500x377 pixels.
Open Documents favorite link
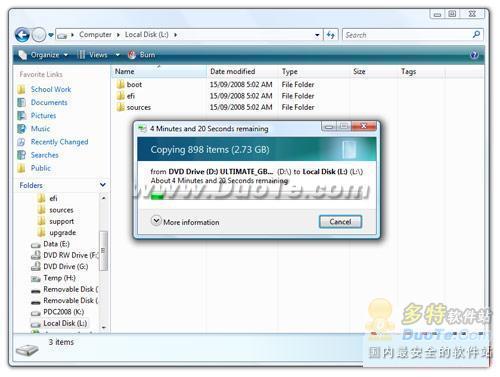(x=49, y=102)
